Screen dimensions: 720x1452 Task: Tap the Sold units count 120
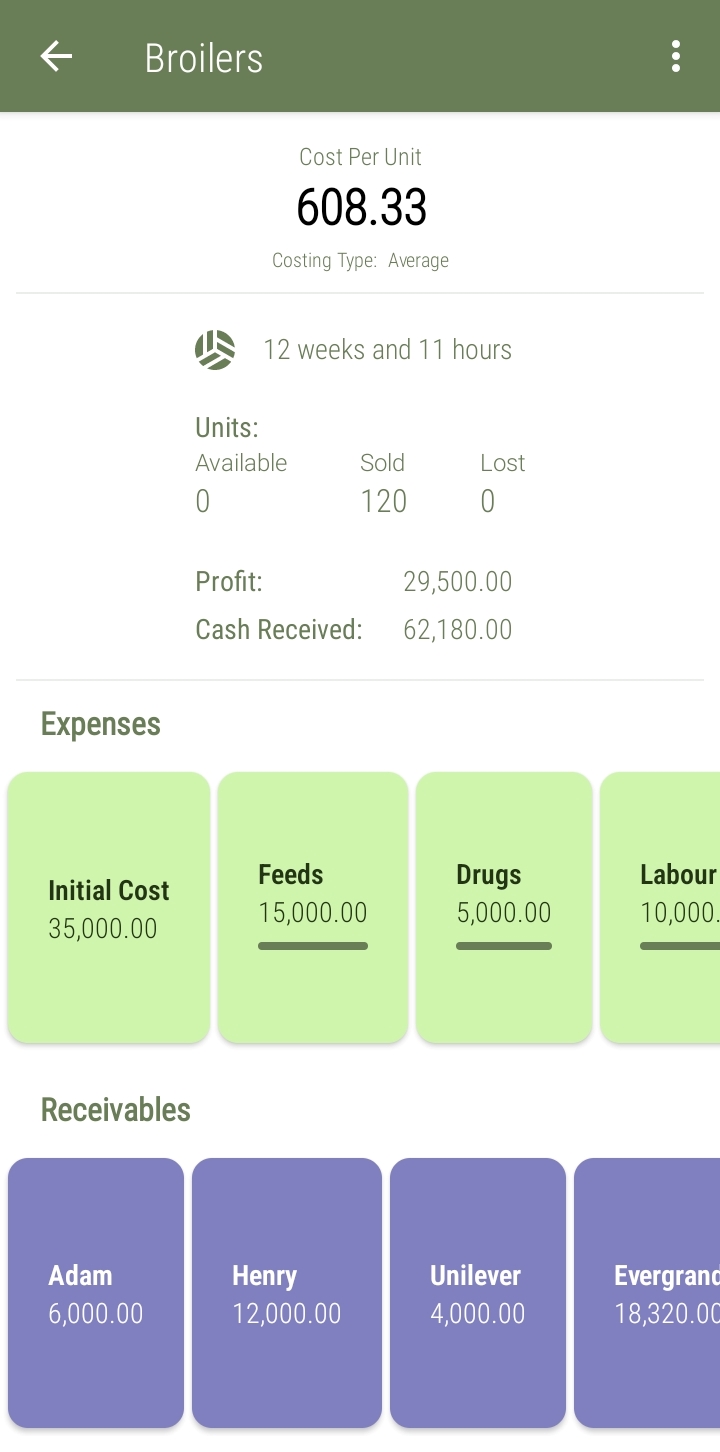tap(383, 500)
